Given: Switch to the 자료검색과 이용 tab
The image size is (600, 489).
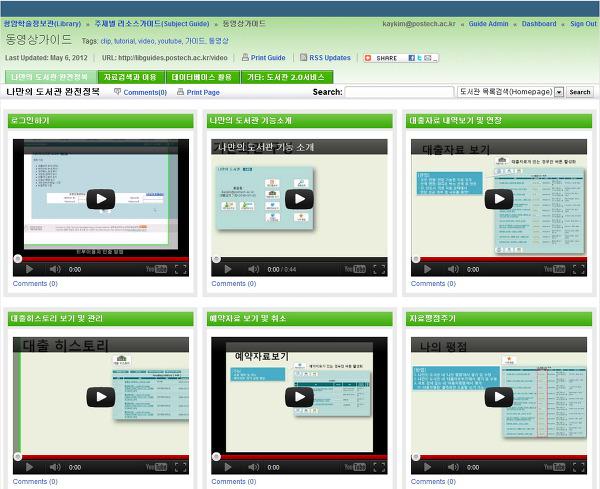Looking at the screenshot, I should (x=130, y=77).
